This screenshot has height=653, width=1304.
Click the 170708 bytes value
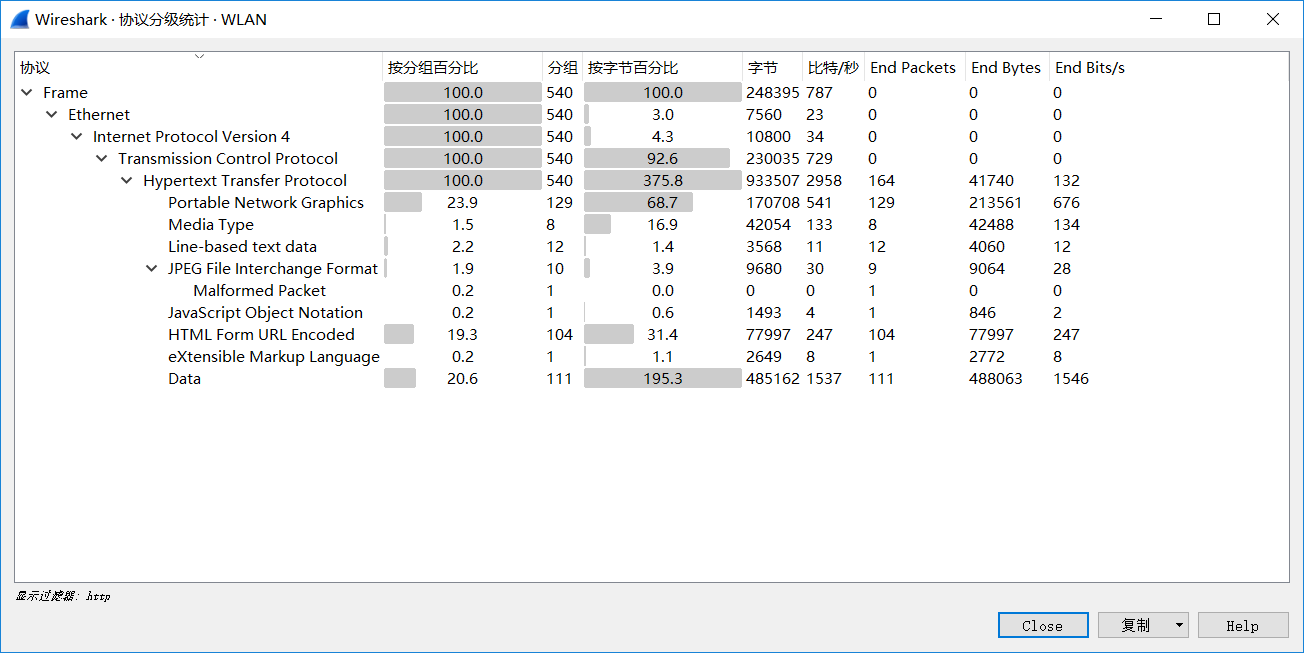tap(773, 202)
